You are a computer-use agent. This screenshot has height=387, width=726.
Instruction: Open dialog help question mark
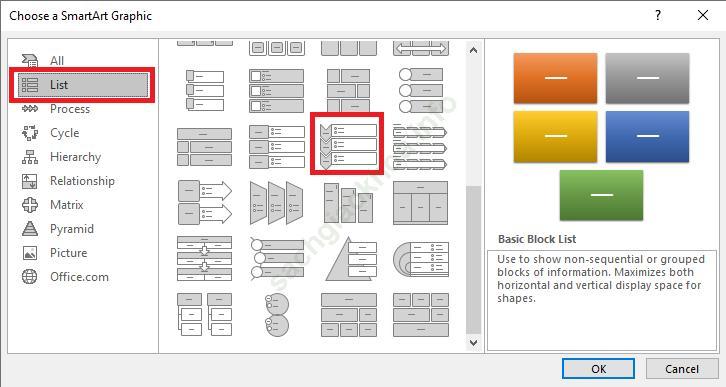coord(658,15)
